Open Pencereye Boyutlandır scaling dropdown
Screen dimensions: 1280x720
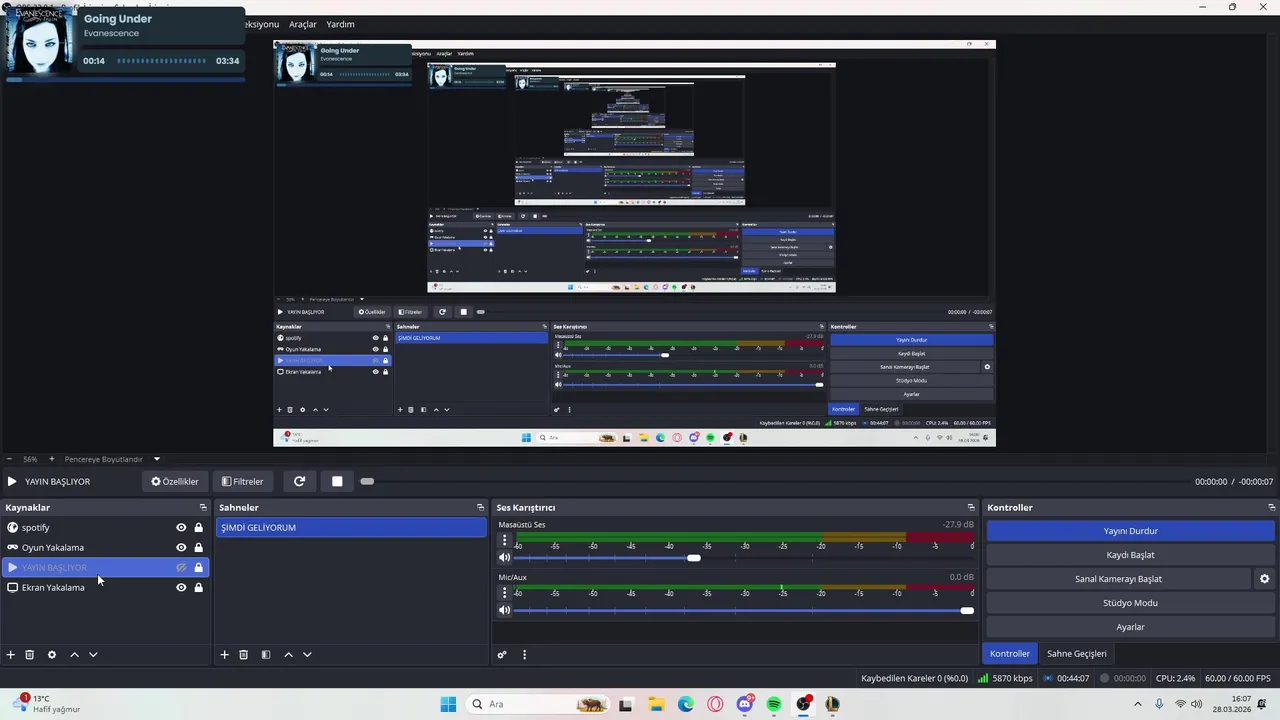156,459
